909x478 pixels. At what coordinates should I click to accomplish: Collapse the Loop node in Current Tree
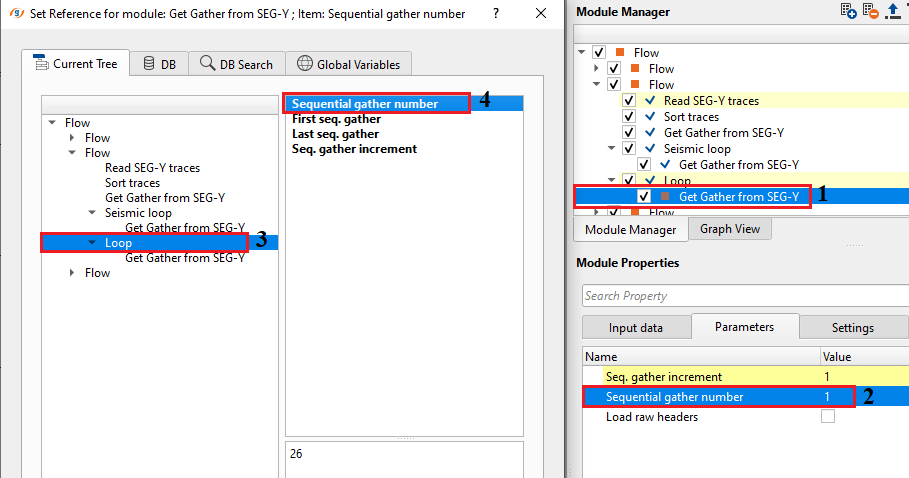(x=92, y=243)
